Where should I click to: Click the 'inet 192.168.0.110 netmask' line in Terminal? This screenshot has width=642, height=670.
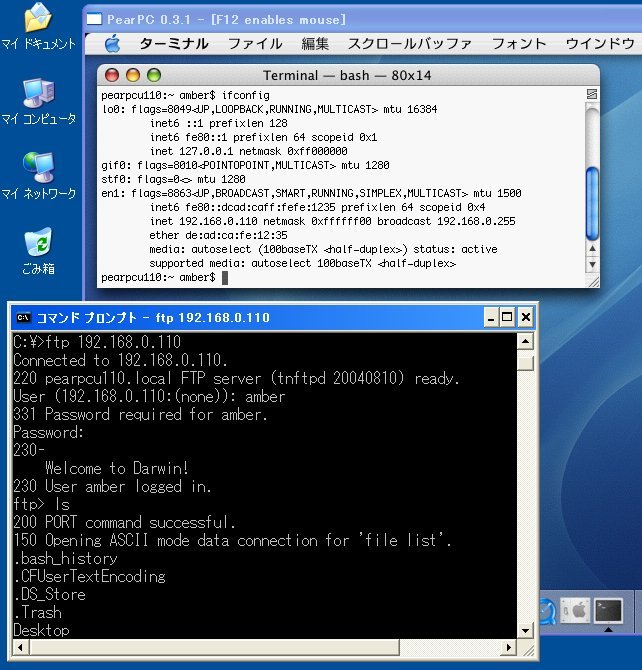(332, 221)
